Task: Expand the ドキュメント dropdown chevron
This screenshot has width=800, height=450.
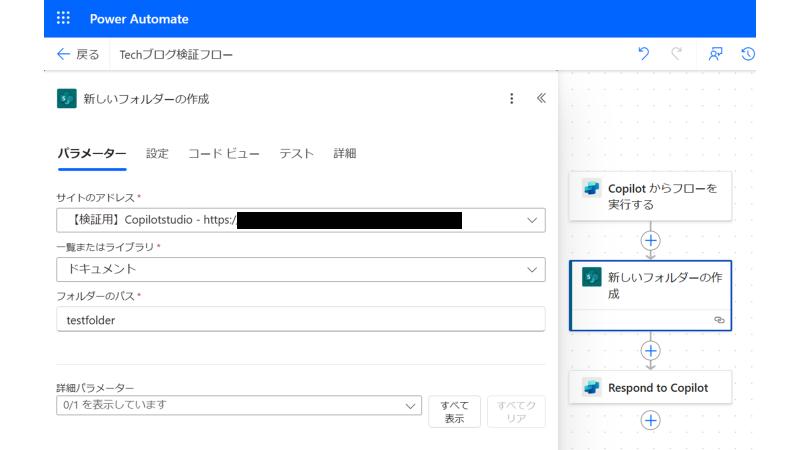Action: click(532, 269)
